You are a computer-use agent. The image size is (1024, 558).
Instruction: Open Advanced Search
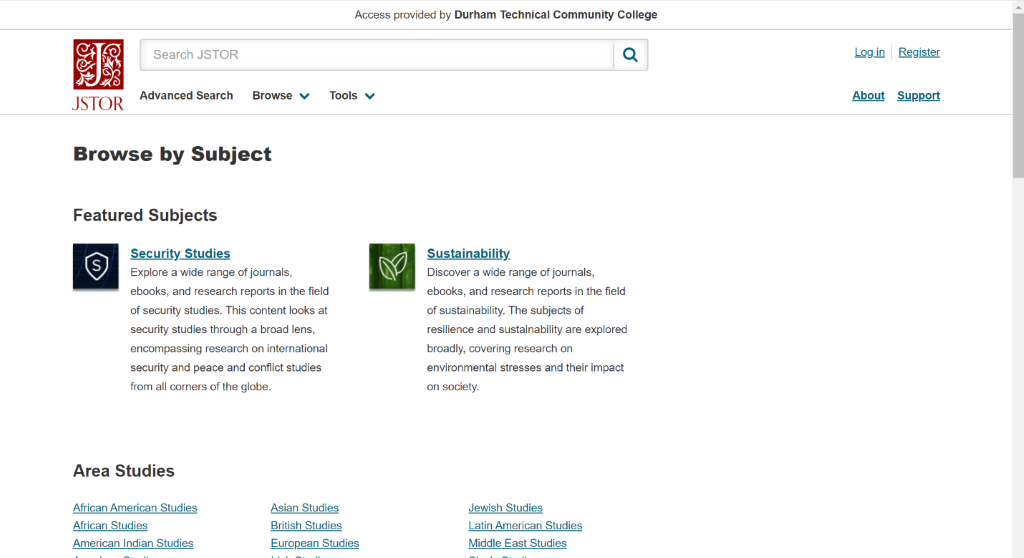tap(186, 96)
